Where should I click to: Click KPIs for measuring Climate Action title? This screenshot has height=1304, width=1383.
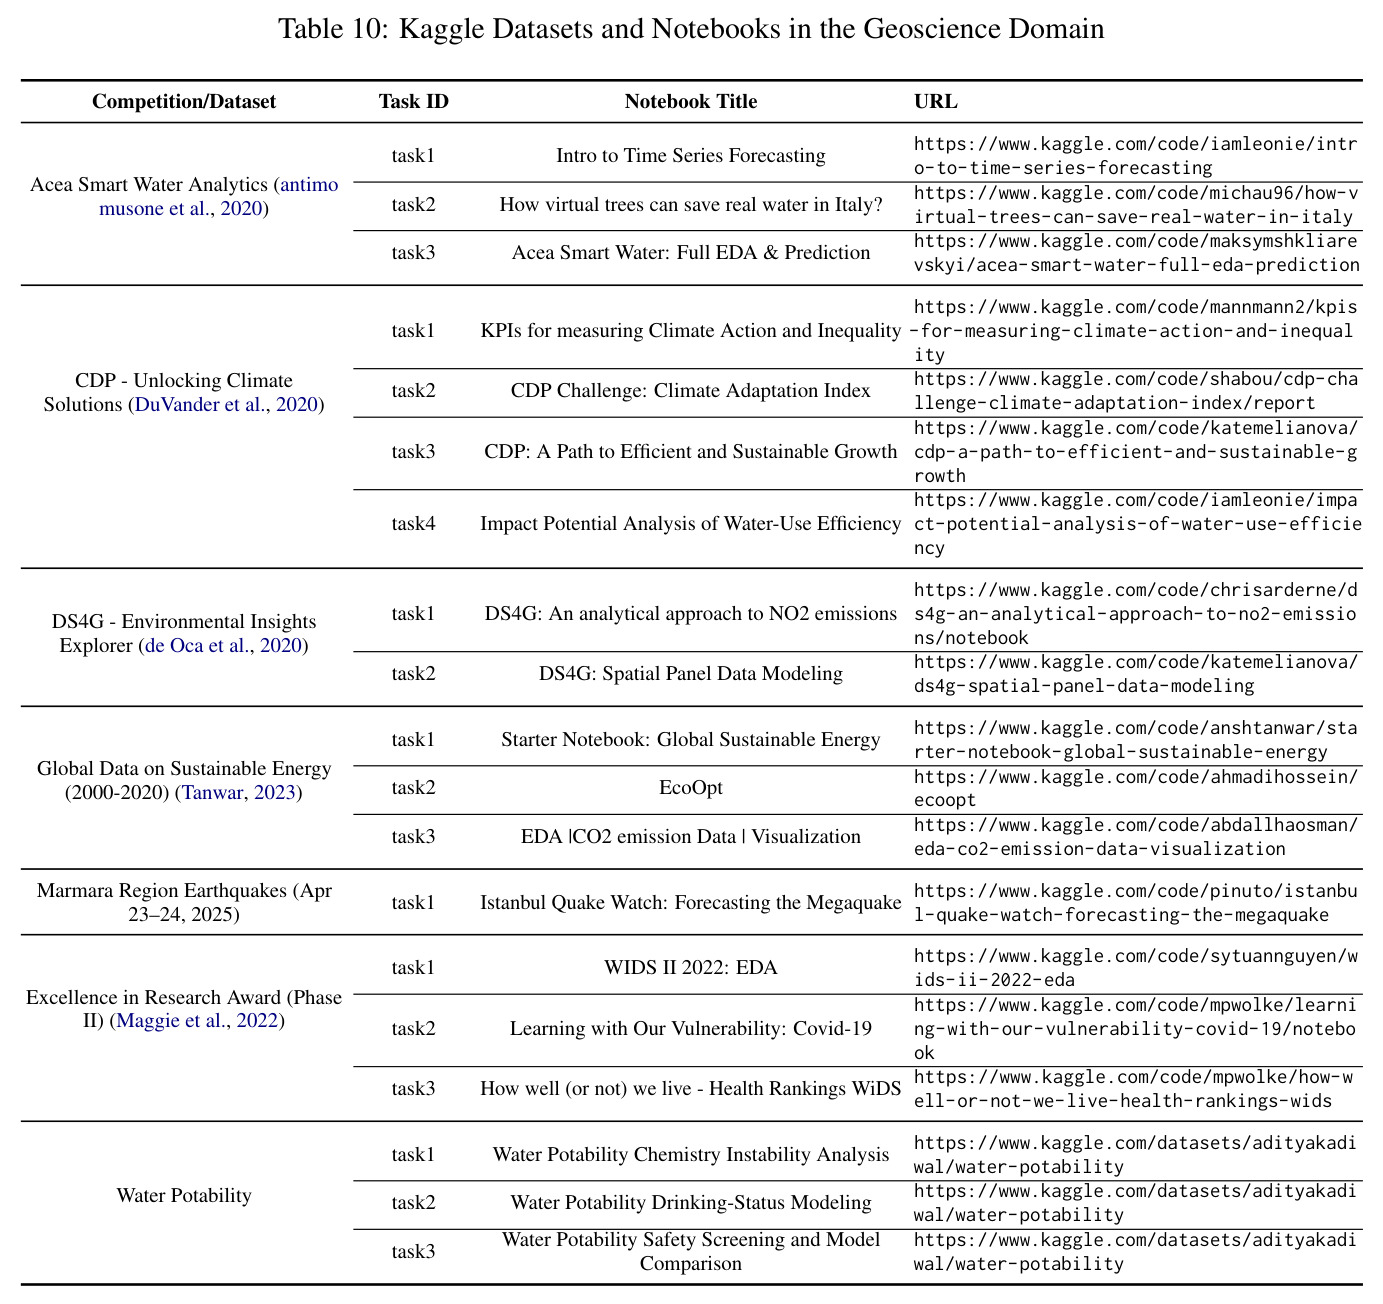click(691, 330)
